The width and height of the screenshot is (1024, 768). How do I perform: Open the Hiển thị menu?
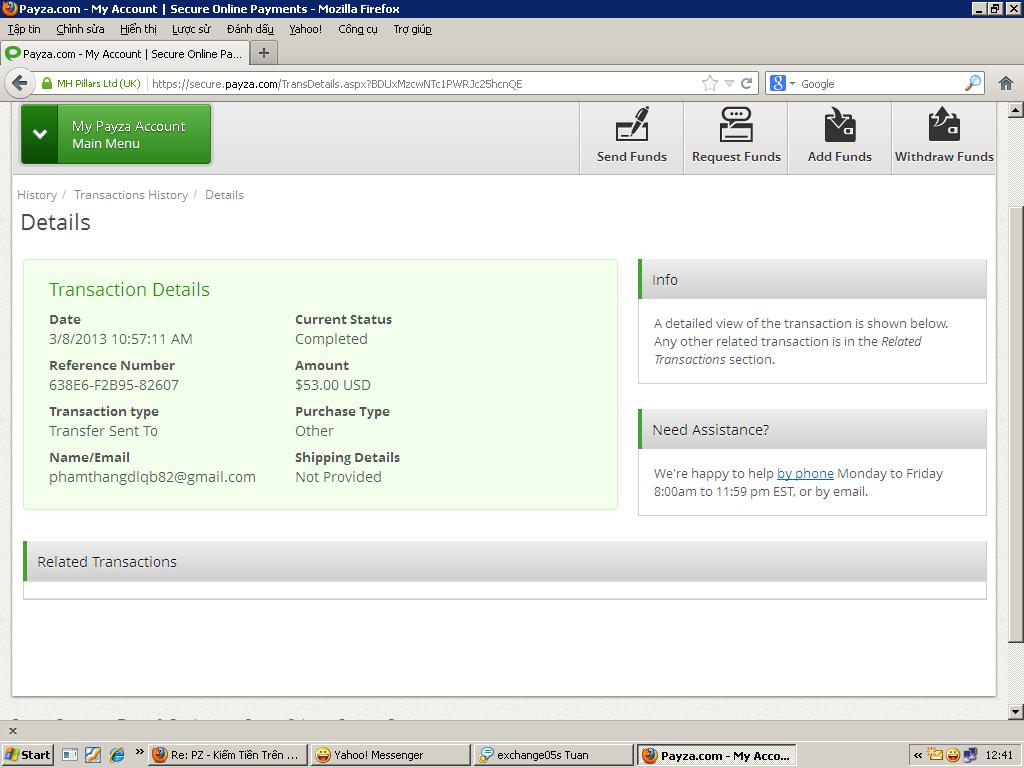(138, 29)
